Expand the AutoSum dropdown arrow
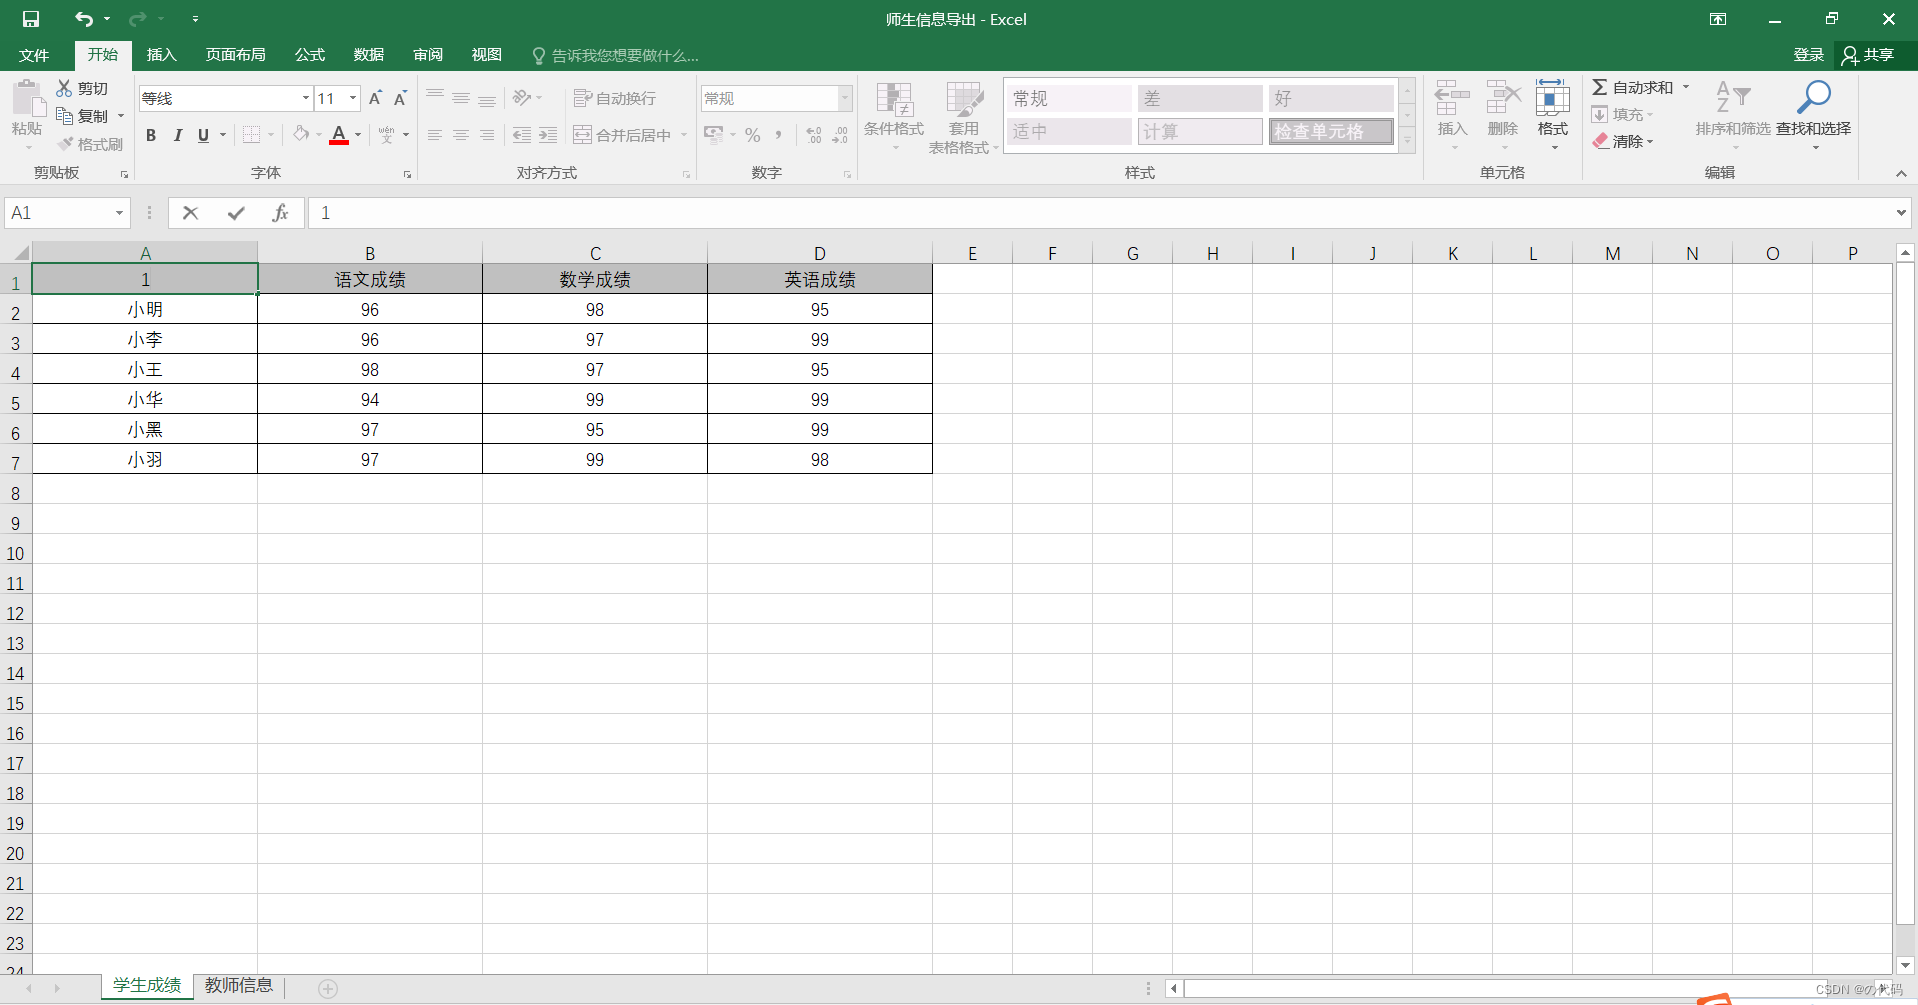Image resolution: width=1918 pixels, height=1005 pixels. (1686, 87)
